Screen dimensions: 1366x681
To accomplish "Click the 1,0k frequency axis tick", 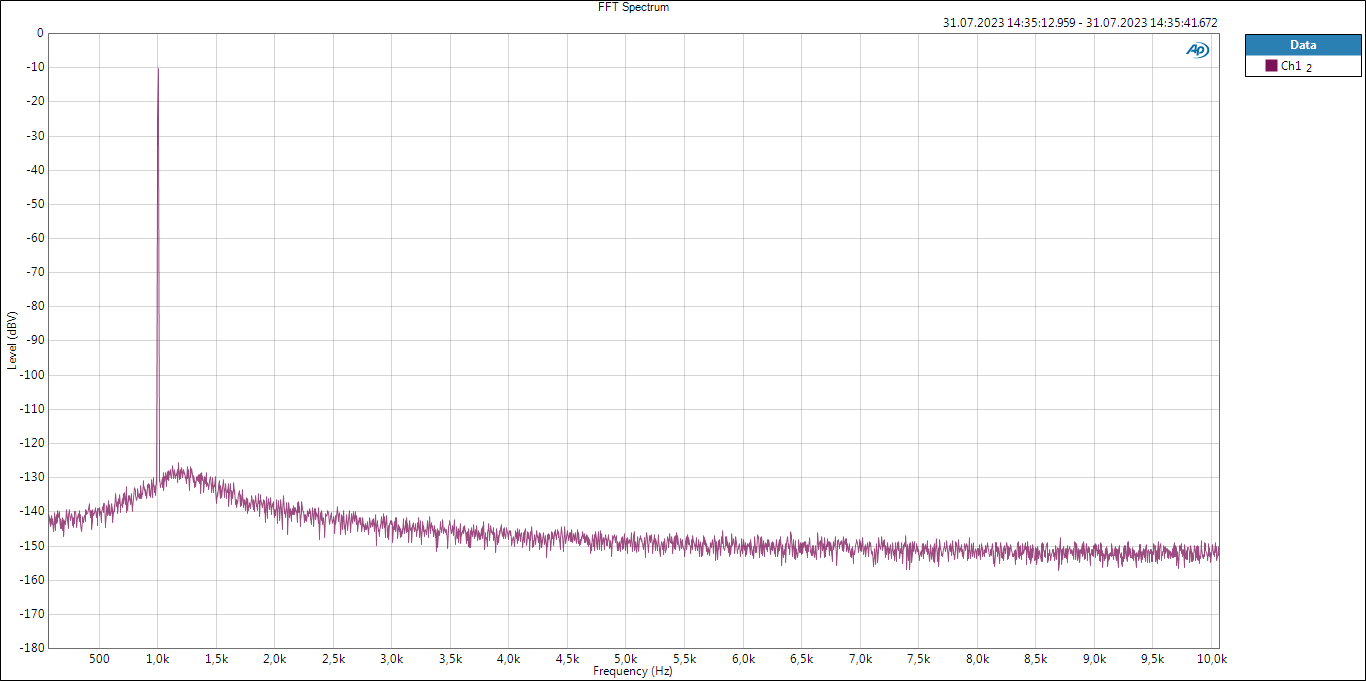I will [158, 659].
